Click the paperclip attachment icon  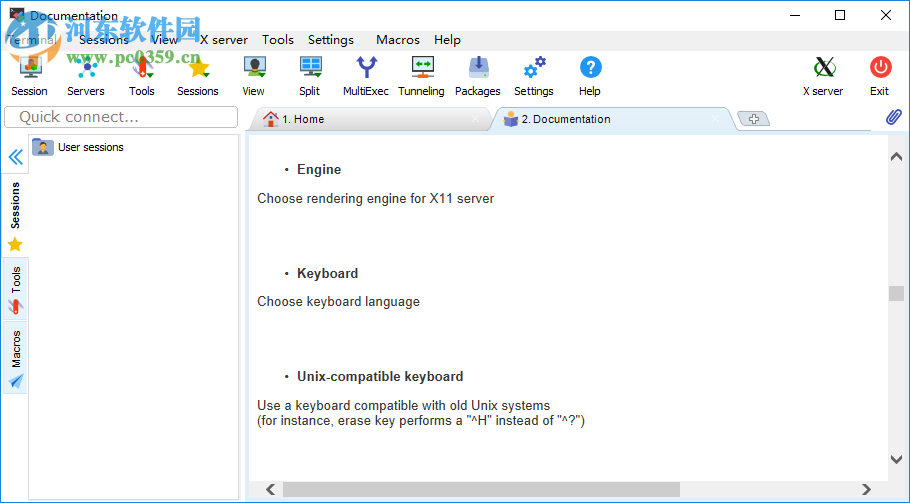(894, 117)
